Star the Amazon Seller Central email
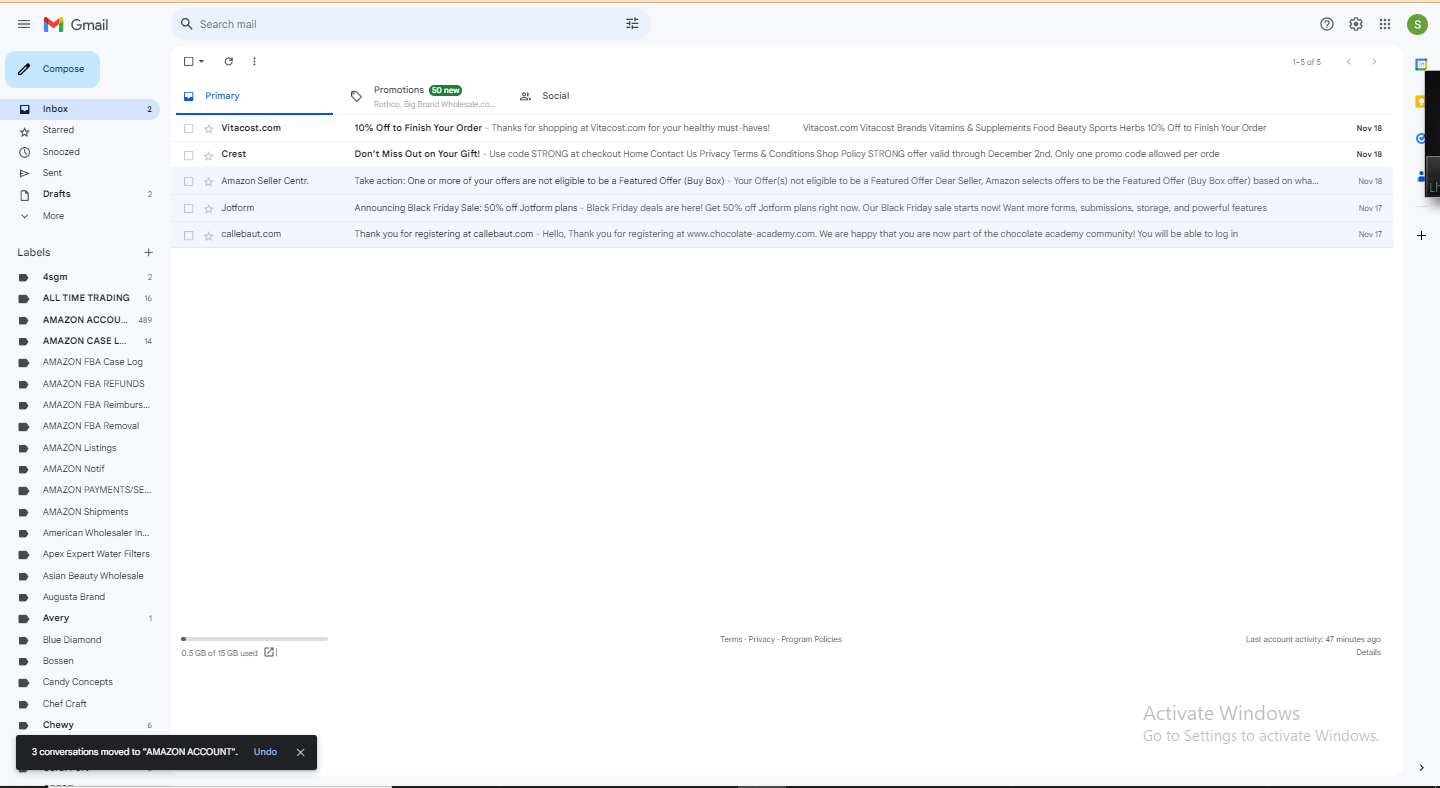This screenshot has width=1440, height=788. pyautogui.click(x=208, y=181)
